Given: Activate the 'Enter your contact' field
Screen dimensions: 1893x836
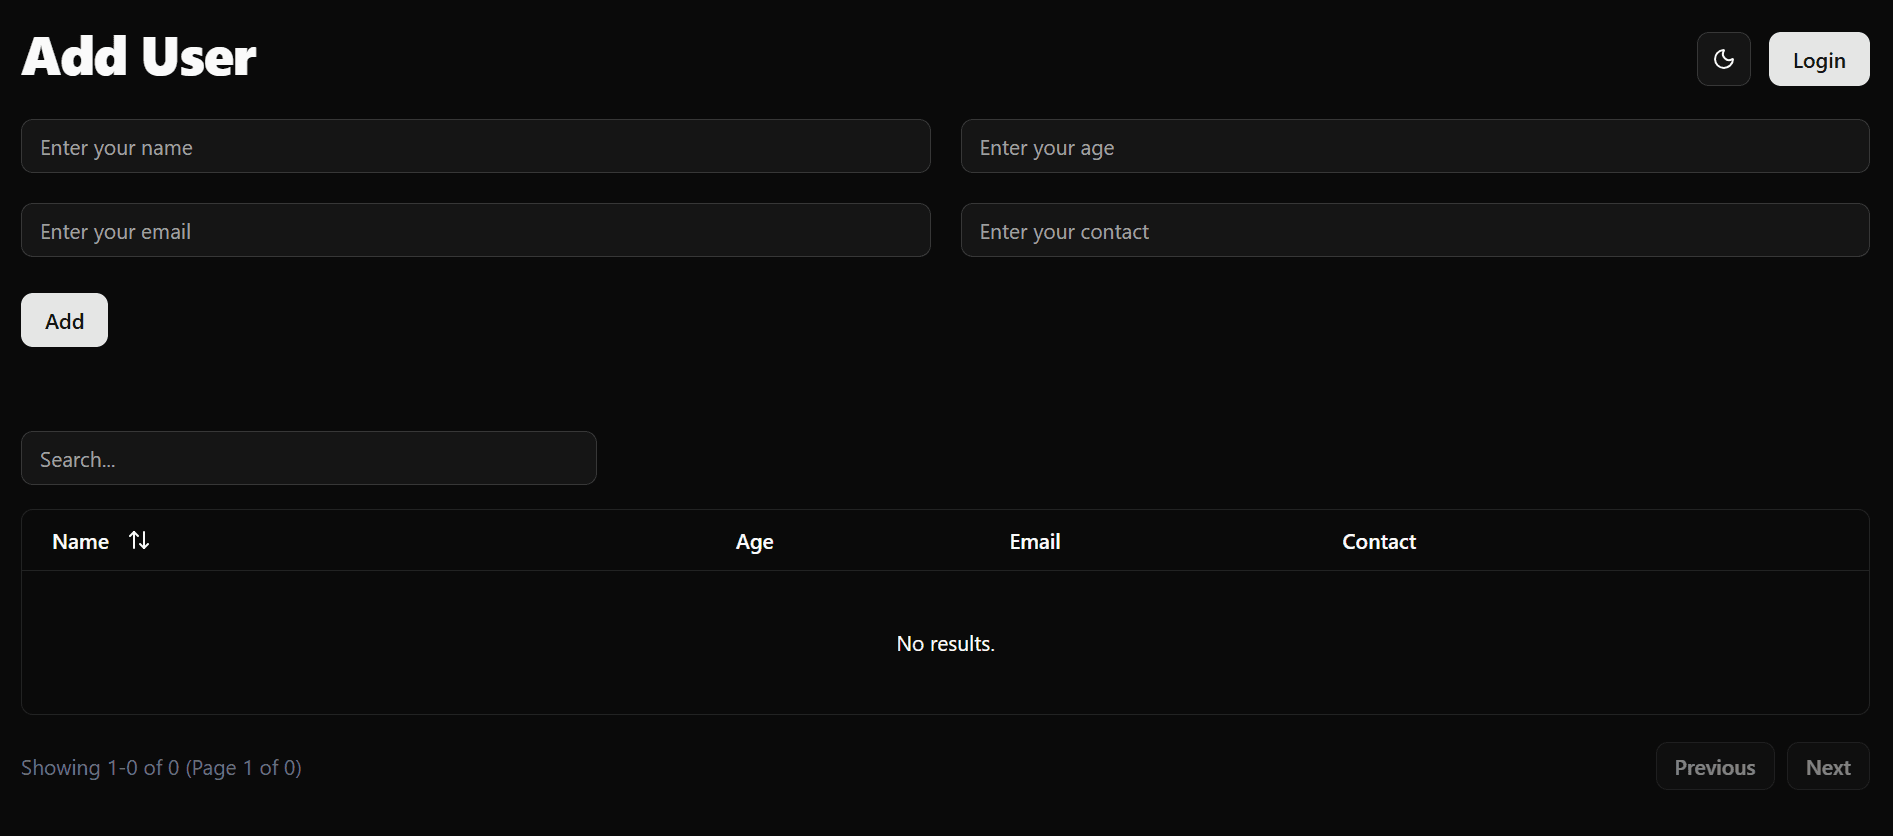Looking at the screenshot, I should (x=1414, y=231).
